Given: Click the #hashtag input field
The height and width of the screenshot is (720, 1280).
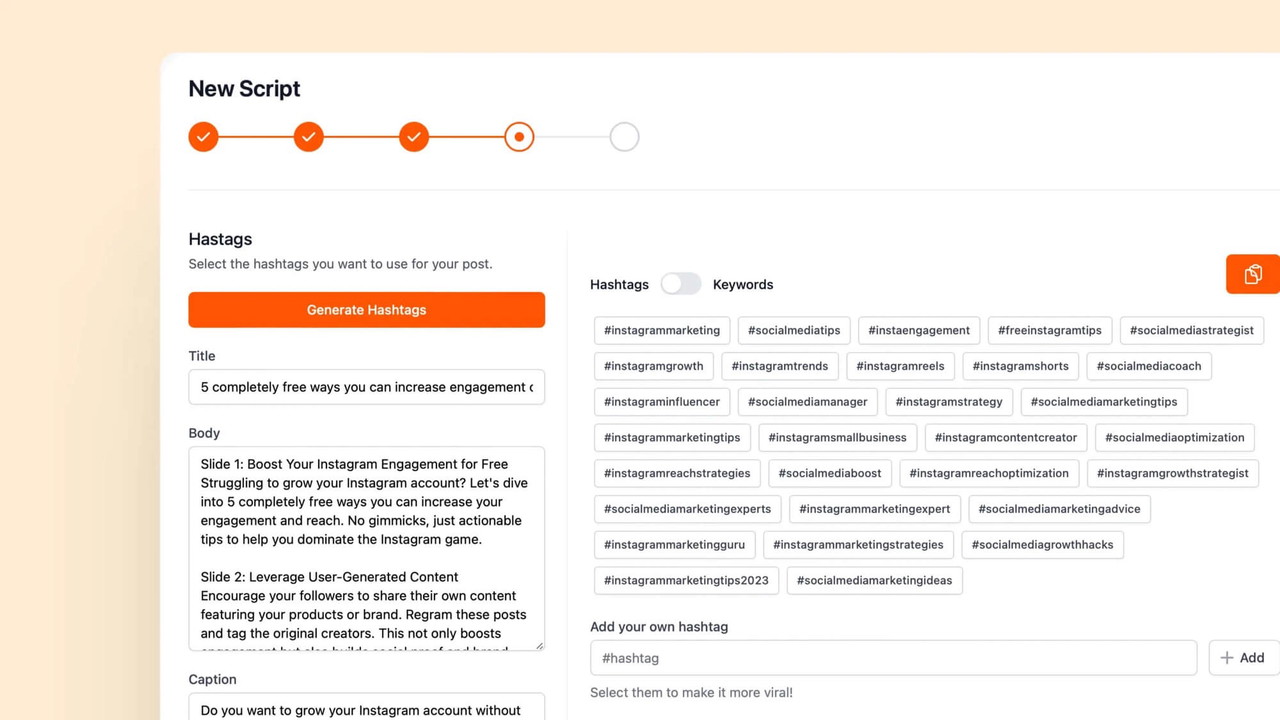Looking at the screenshot, I should click(893, 658).
